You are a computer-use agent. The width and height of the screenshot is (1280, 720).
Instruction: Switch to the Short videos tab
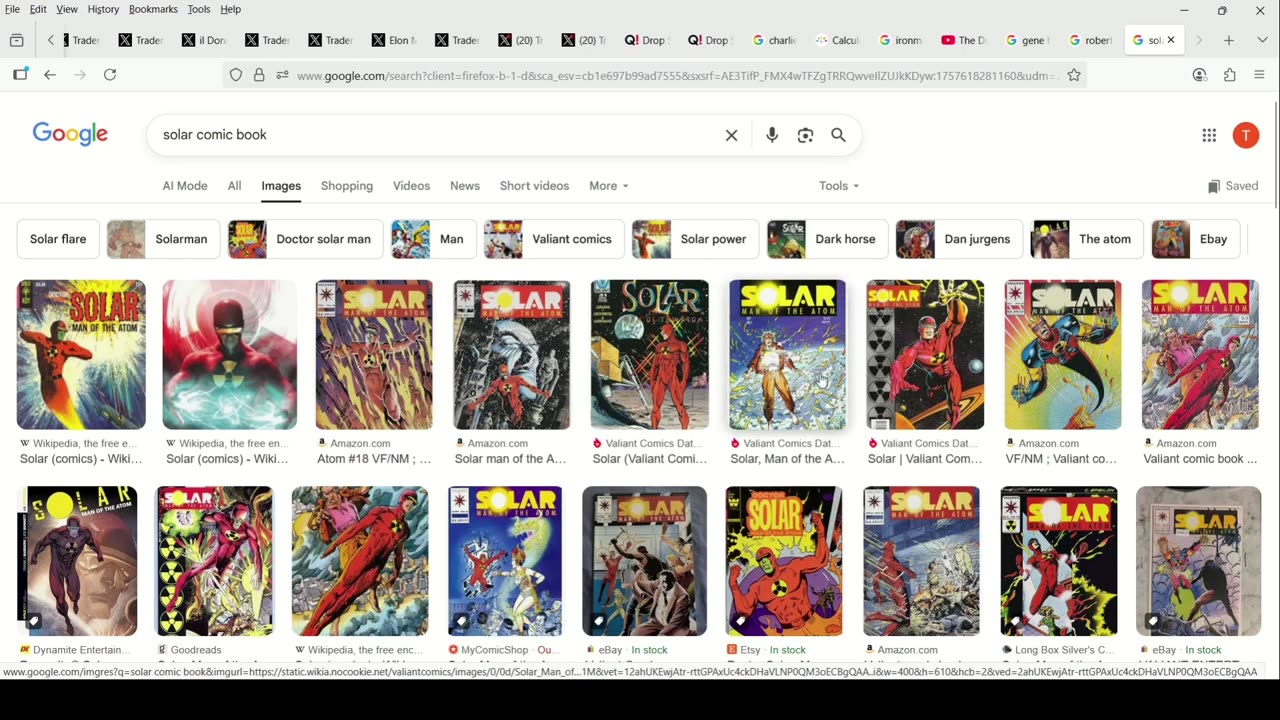click(x=534, y=186)
